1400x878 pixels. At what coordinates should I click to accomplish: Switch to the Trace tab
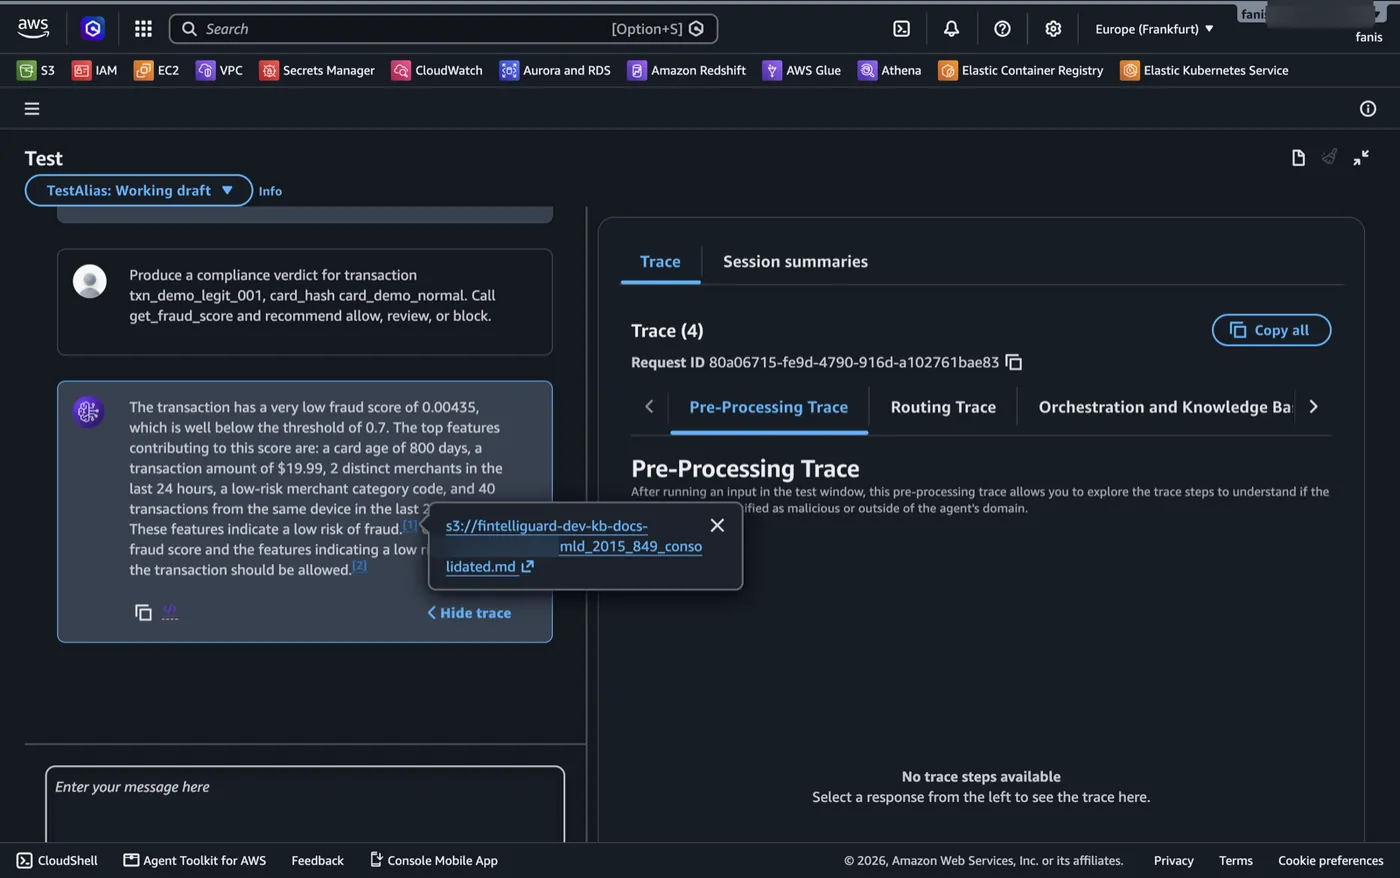[660, 262]
